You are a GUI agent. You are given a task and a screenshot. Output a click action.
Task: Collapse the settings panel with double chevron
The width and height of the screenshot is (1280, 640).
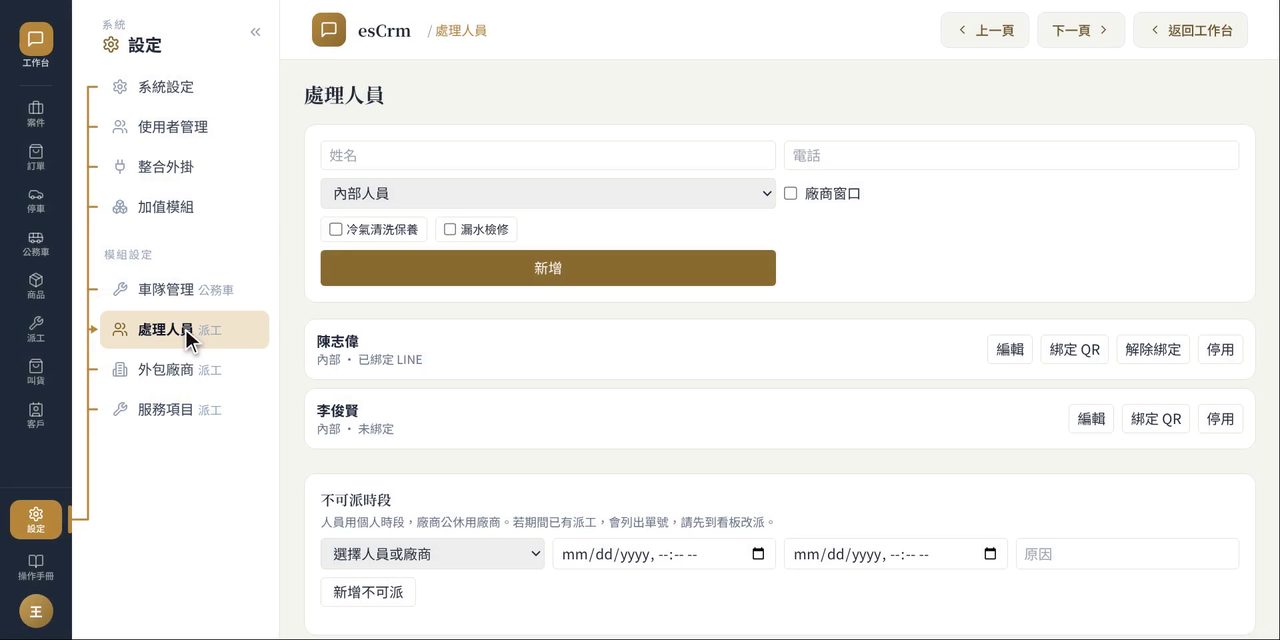[255, 32]
